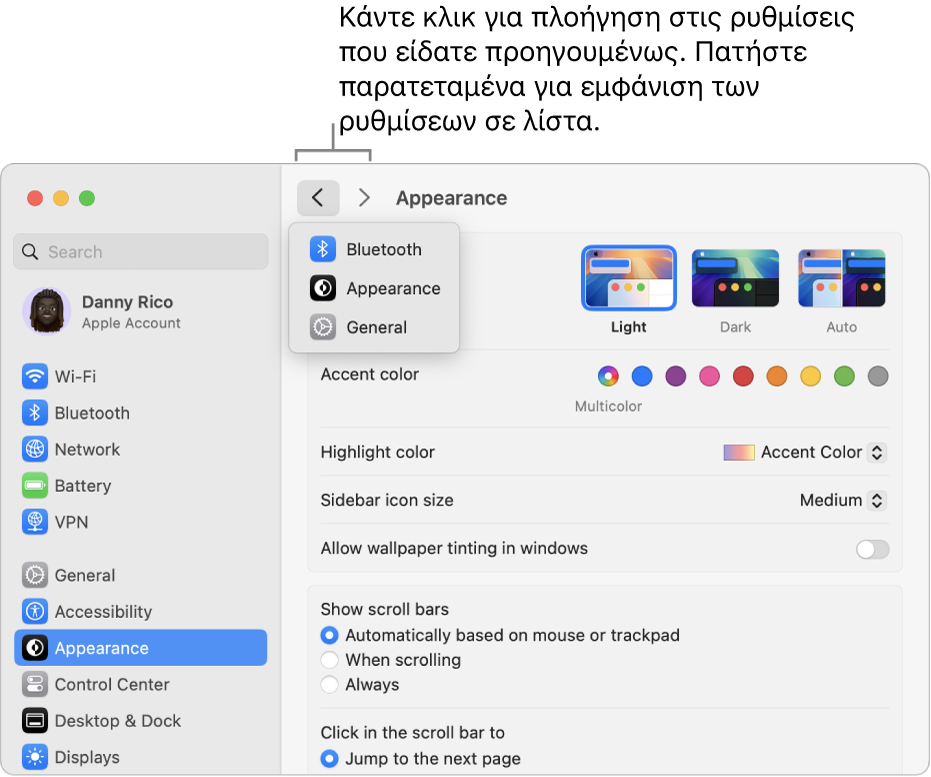Toggle Allow wallpaper tinting in windows
This screenshot has width=931, height=777.
pyautogui.click(x=872, y=549)
